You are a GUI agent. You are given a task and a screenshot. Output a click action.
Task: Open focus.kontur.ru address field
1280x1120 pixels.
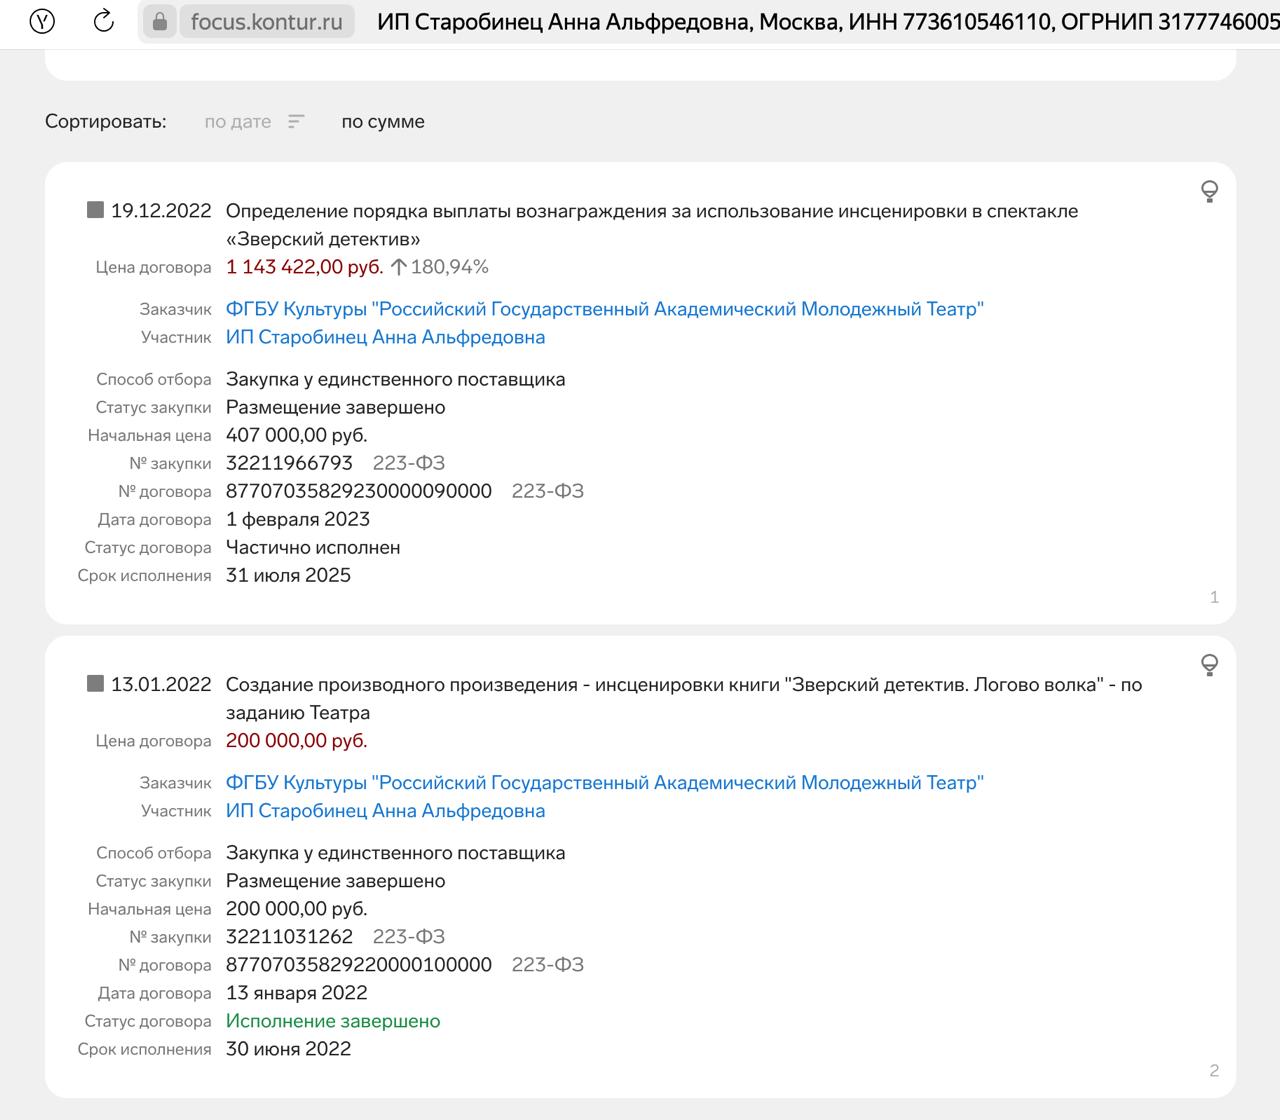[x=266, y=21]
